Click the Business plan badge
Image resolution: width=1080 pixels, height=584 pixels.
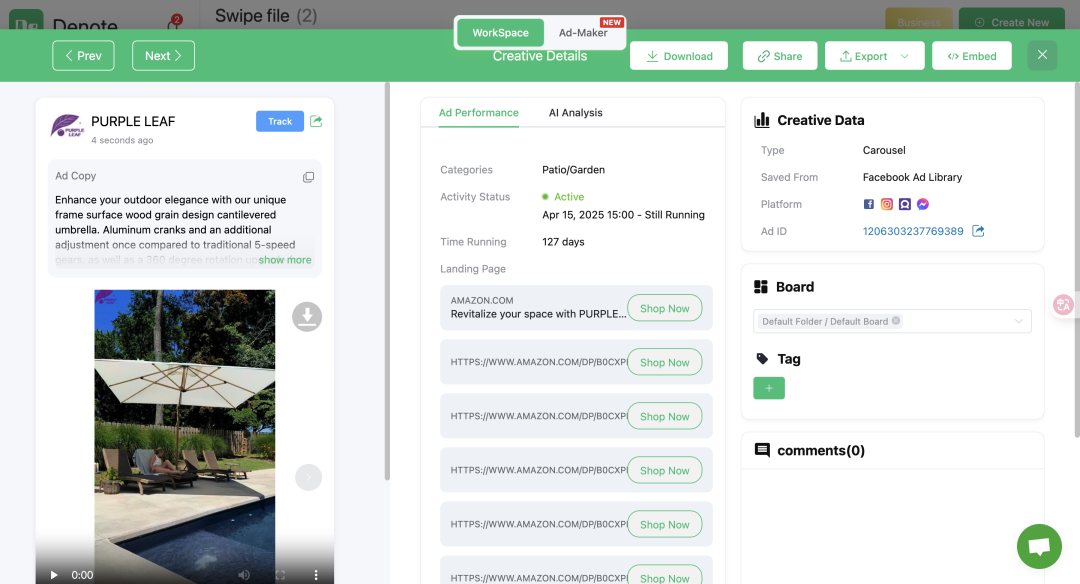[x=919, y=22]
